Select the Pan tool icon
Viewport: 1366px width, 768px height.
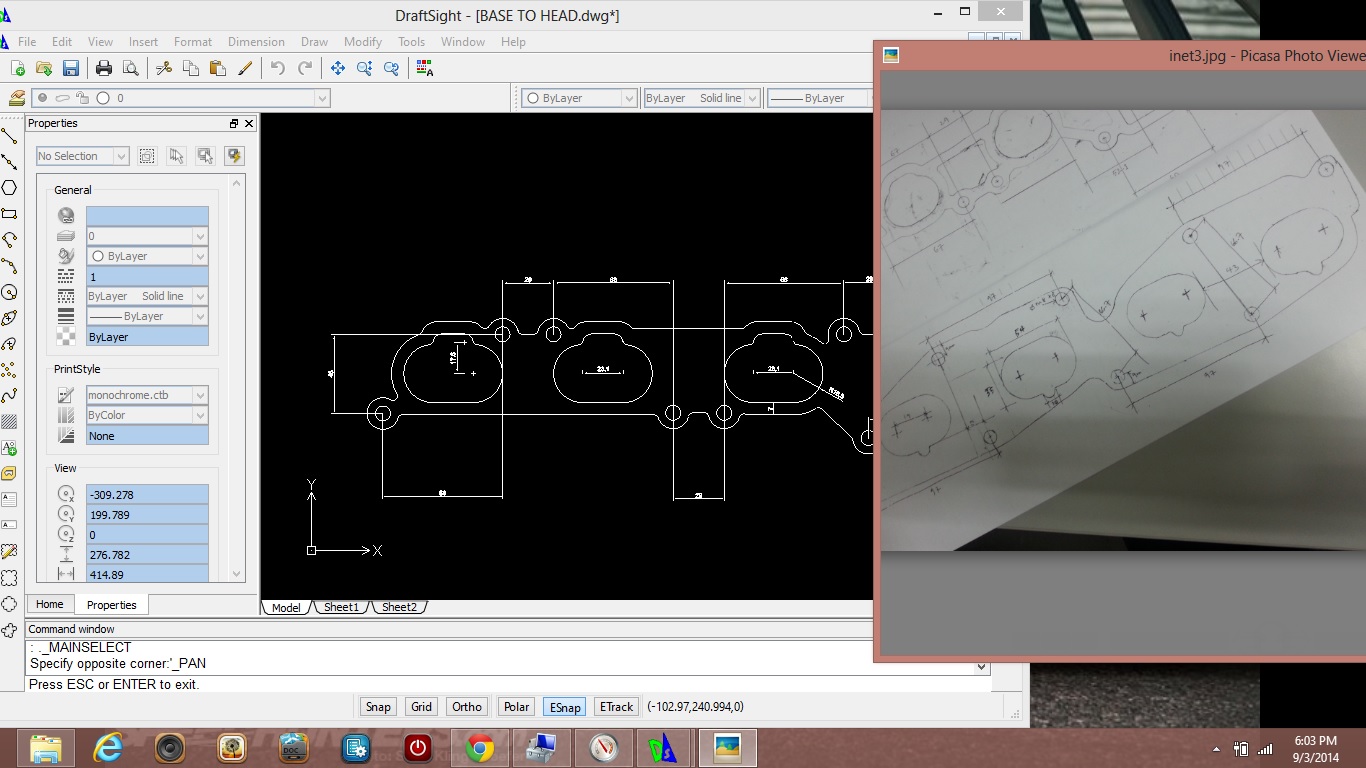pyautogui.click(x=338, y=68)
